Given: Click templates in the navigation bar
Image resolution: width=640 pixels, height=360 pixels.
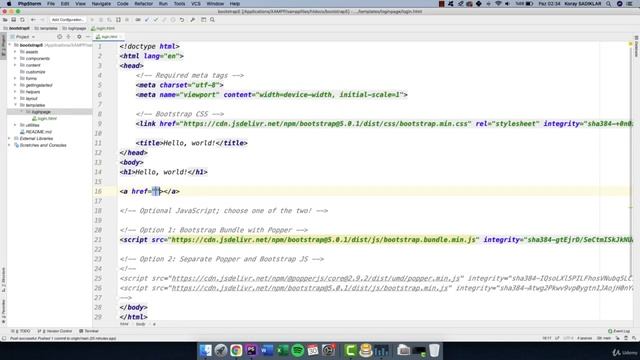Looking at the screenshot, I should [x=46, y=28].
